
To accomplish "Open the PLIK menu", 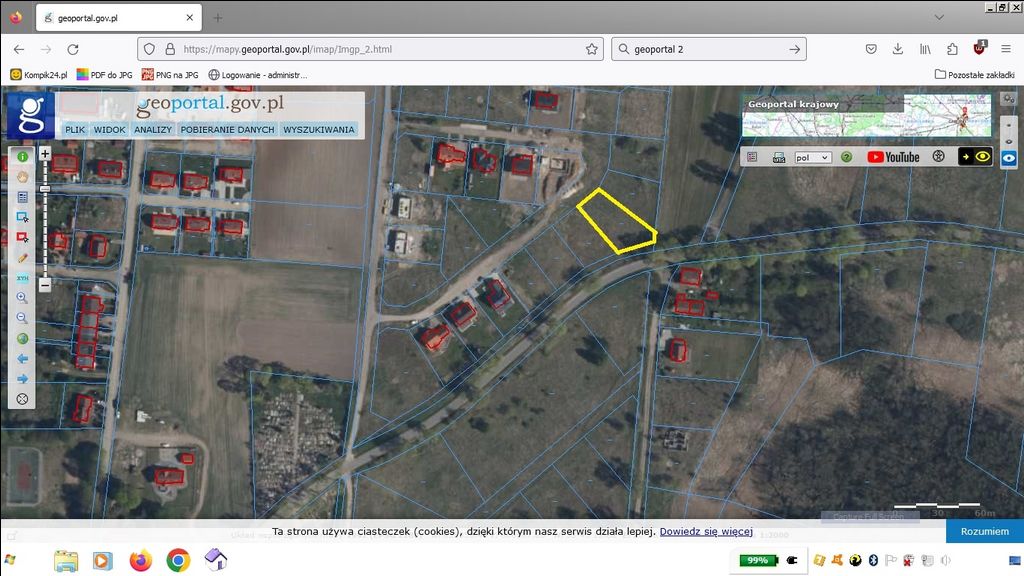I will pyautogui.click(x=75, y=129).
